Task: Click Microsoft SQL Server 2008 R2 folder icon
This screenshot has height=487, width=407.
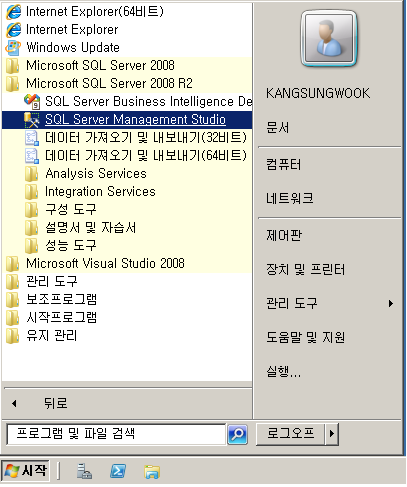Action: (13, 84)
